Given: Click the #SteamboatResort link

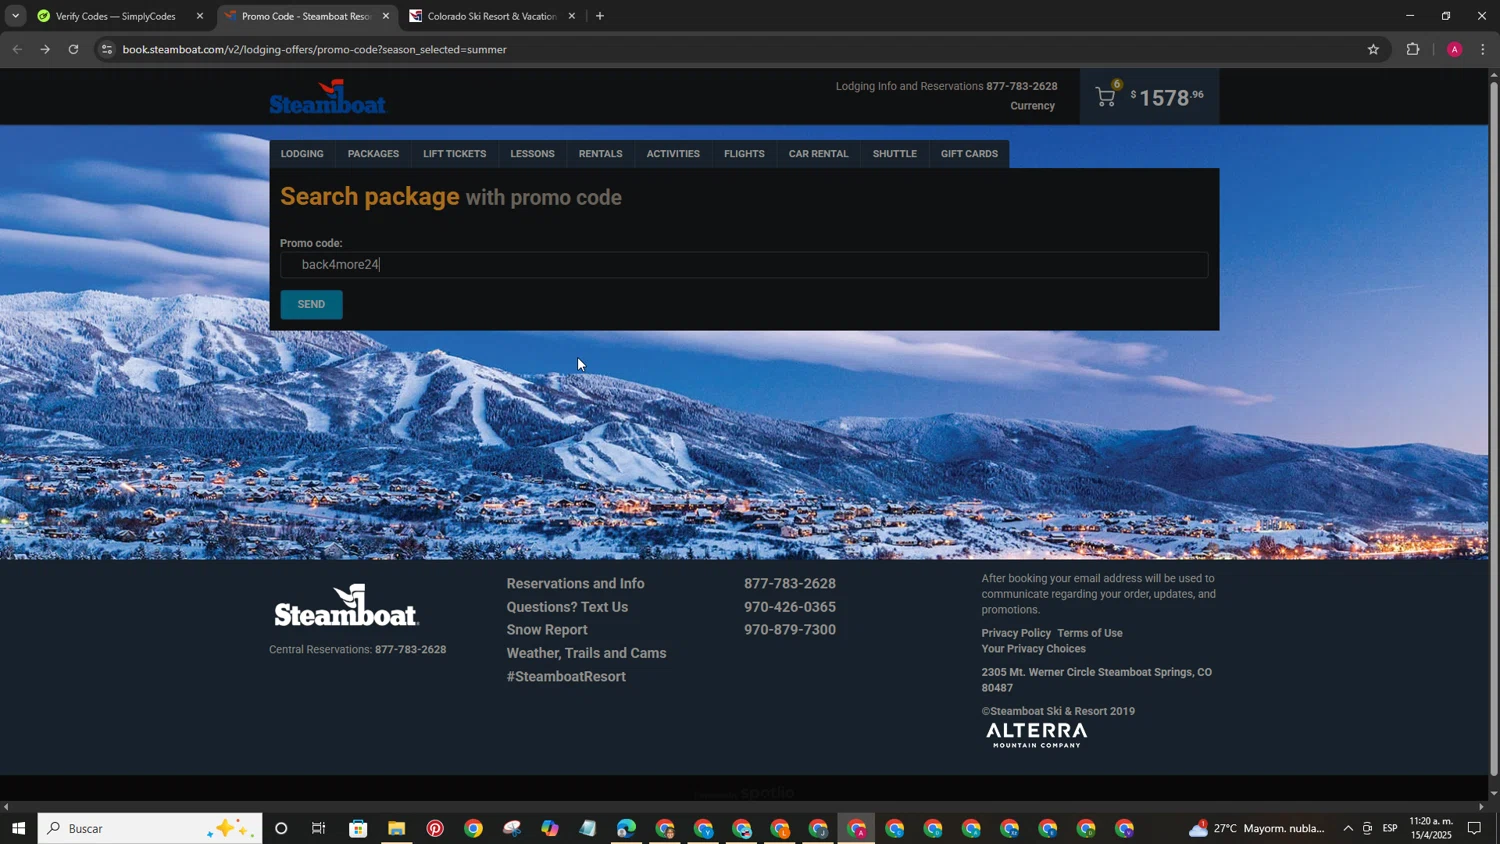Looking at the screenshot, I should (x=566, y=677).
